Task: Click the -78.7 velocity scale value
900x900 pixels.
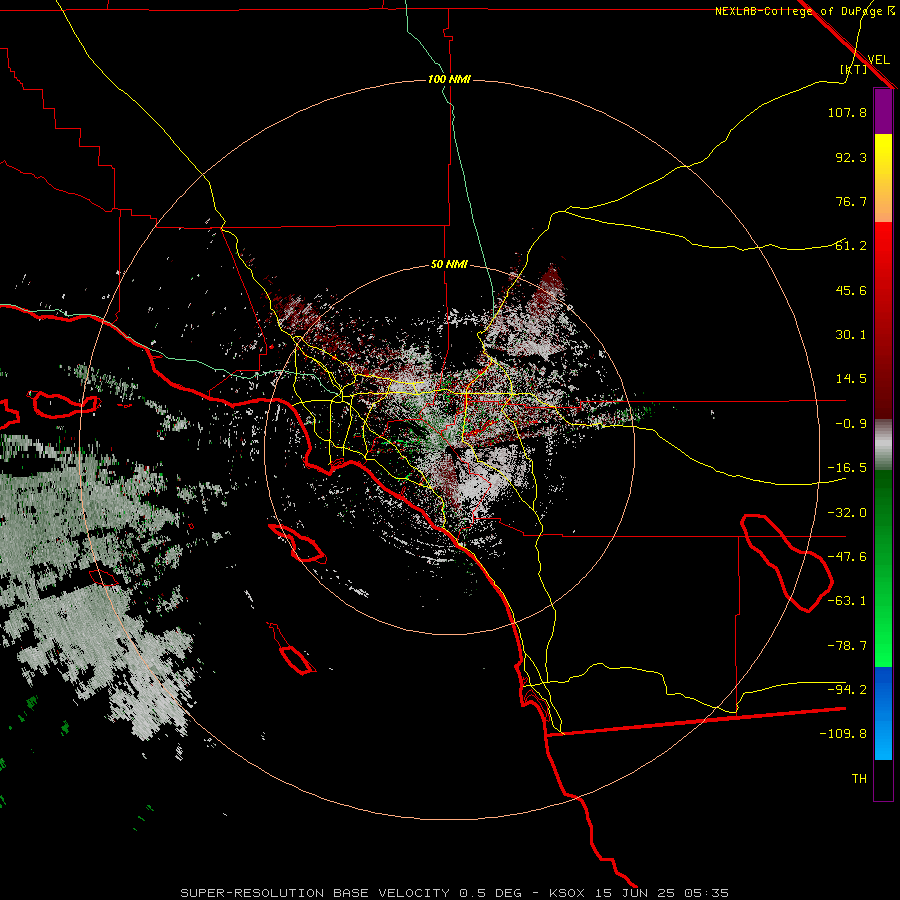Action: (x=847, y=646)
